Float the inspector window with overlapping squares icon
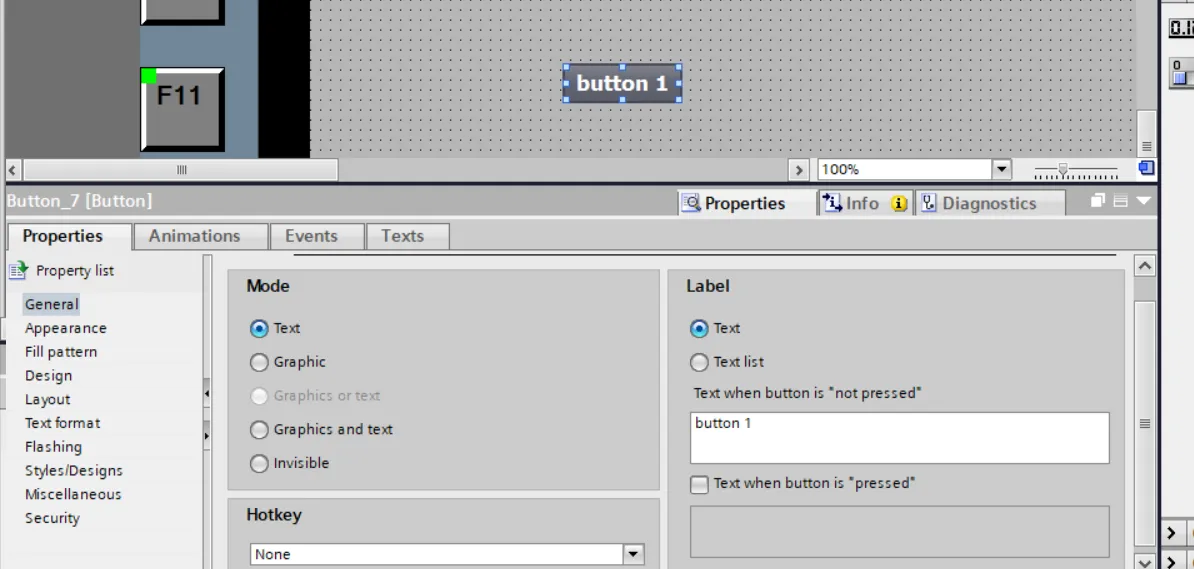This screenshot has height=569, width=1194. 1097,201
